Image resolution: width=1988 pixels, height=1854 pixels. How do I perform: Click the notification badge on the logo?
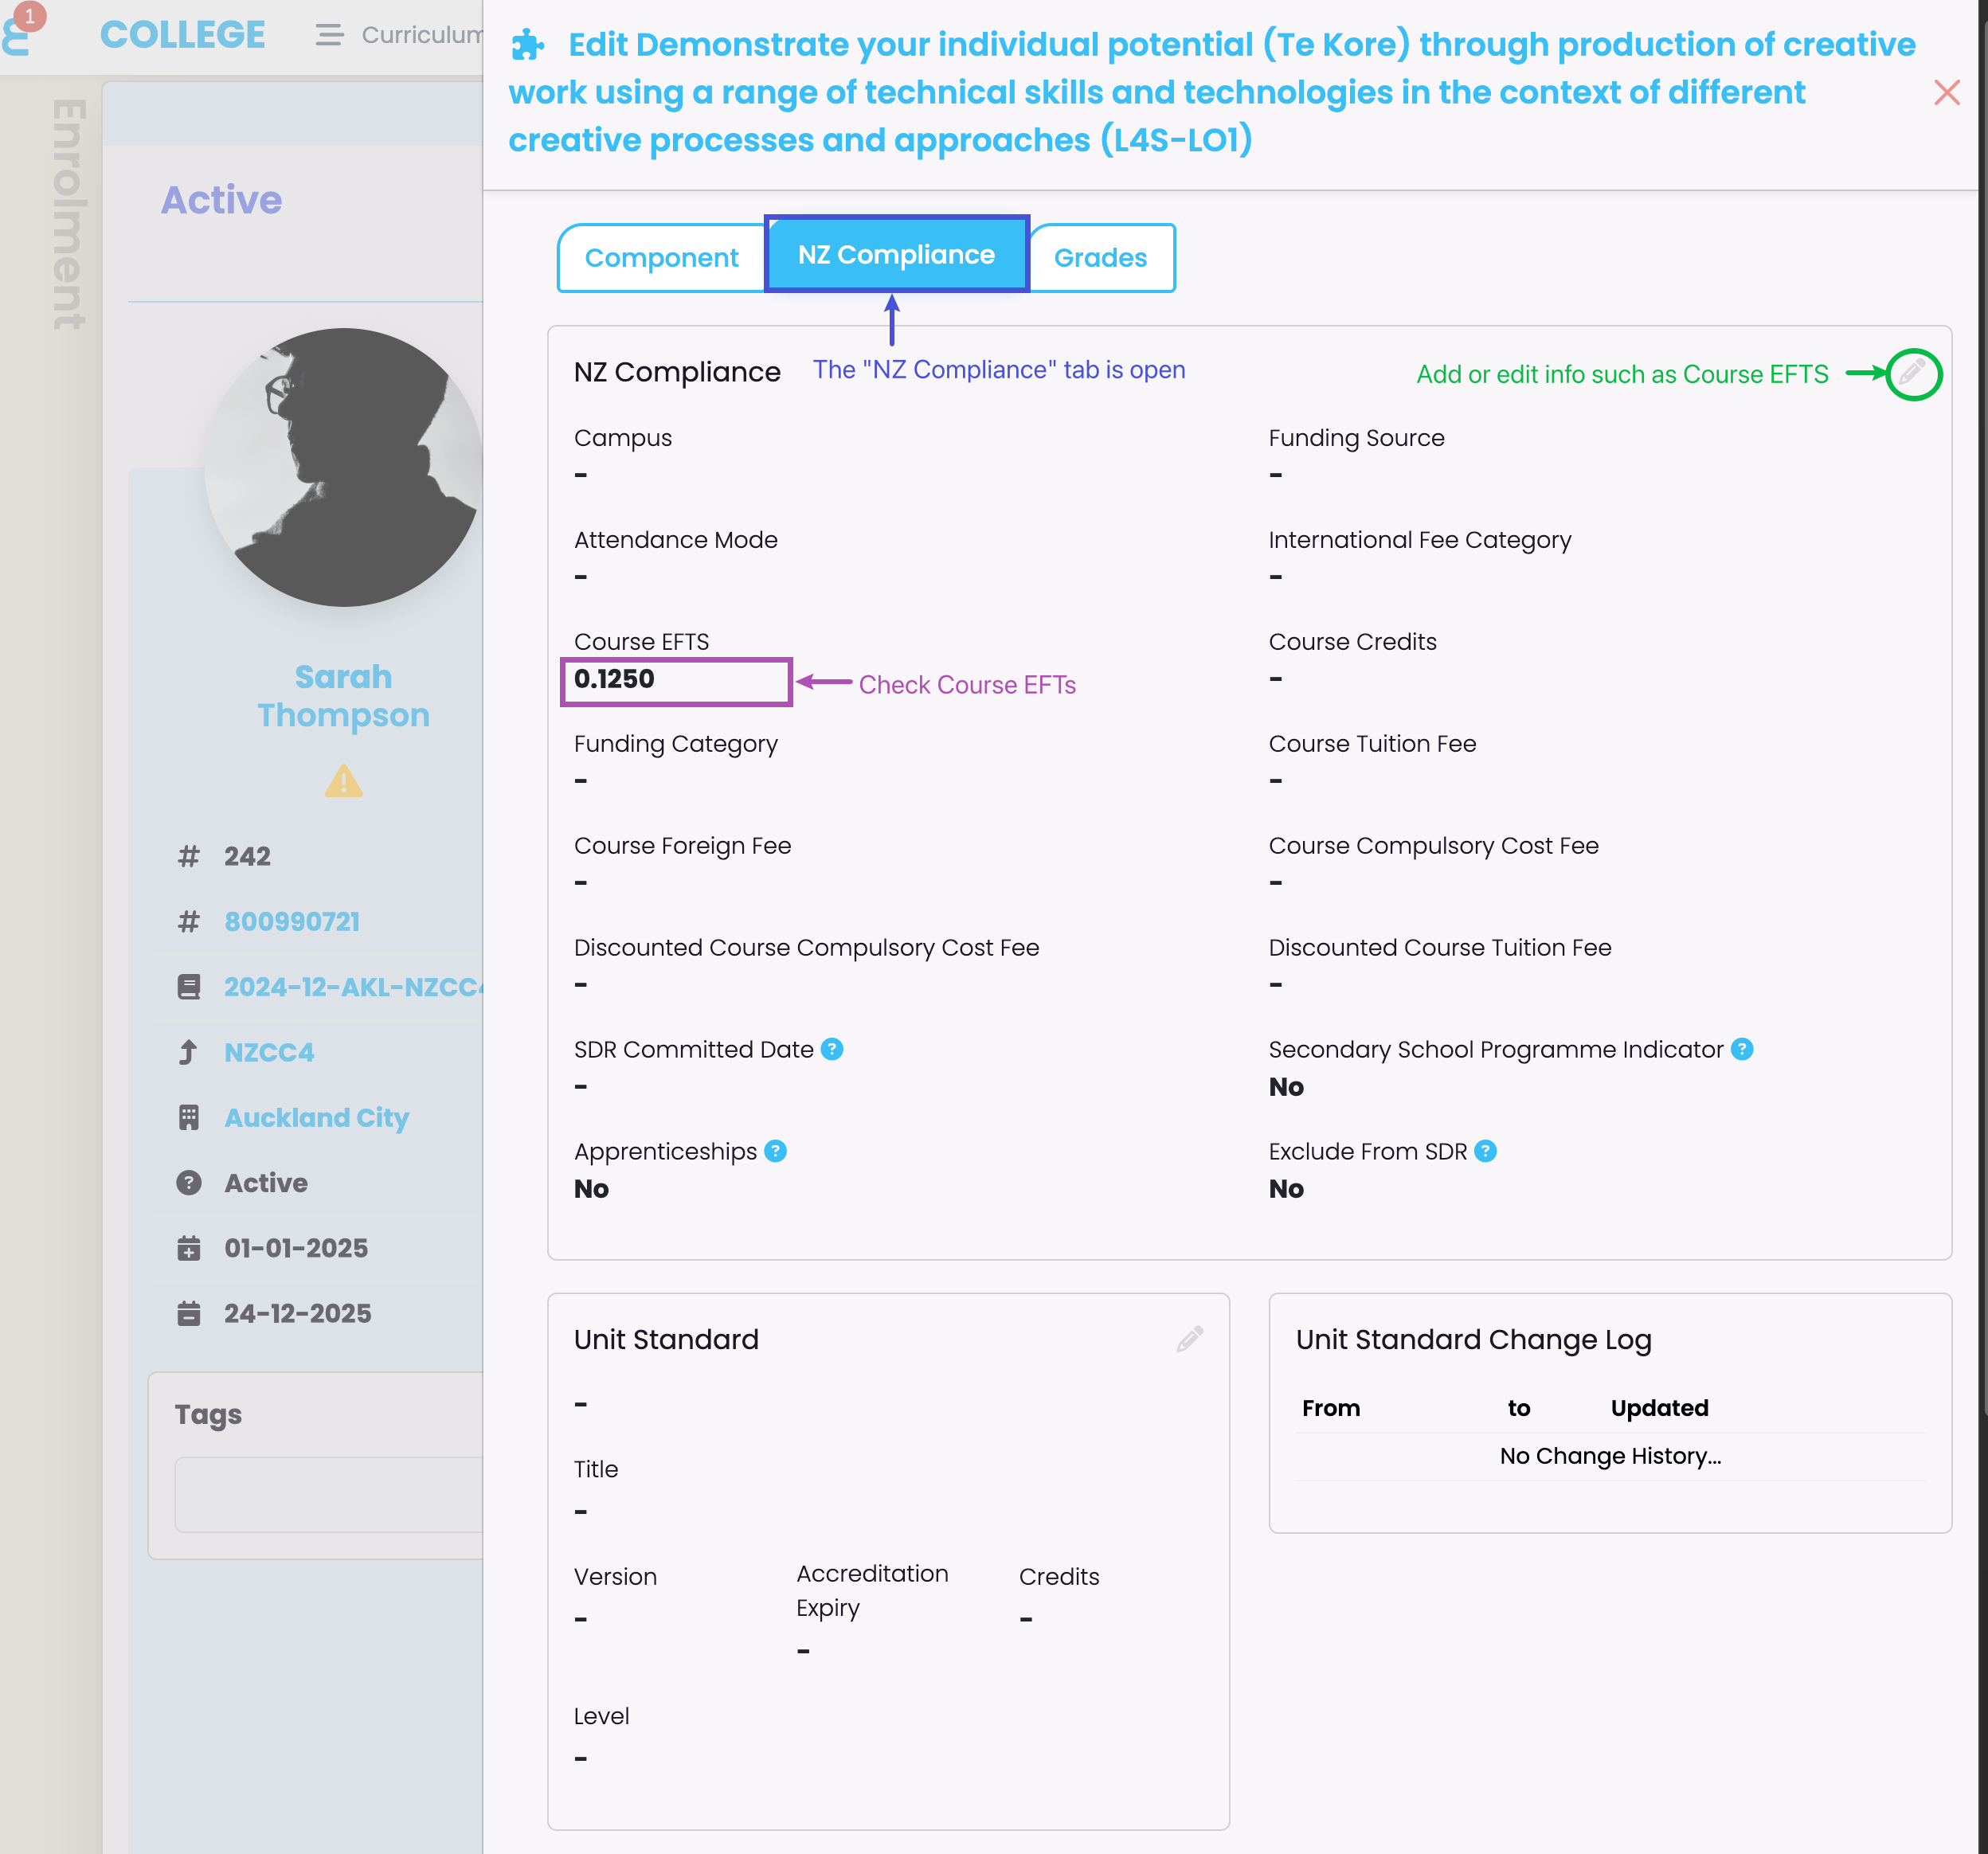pos(30,16)
